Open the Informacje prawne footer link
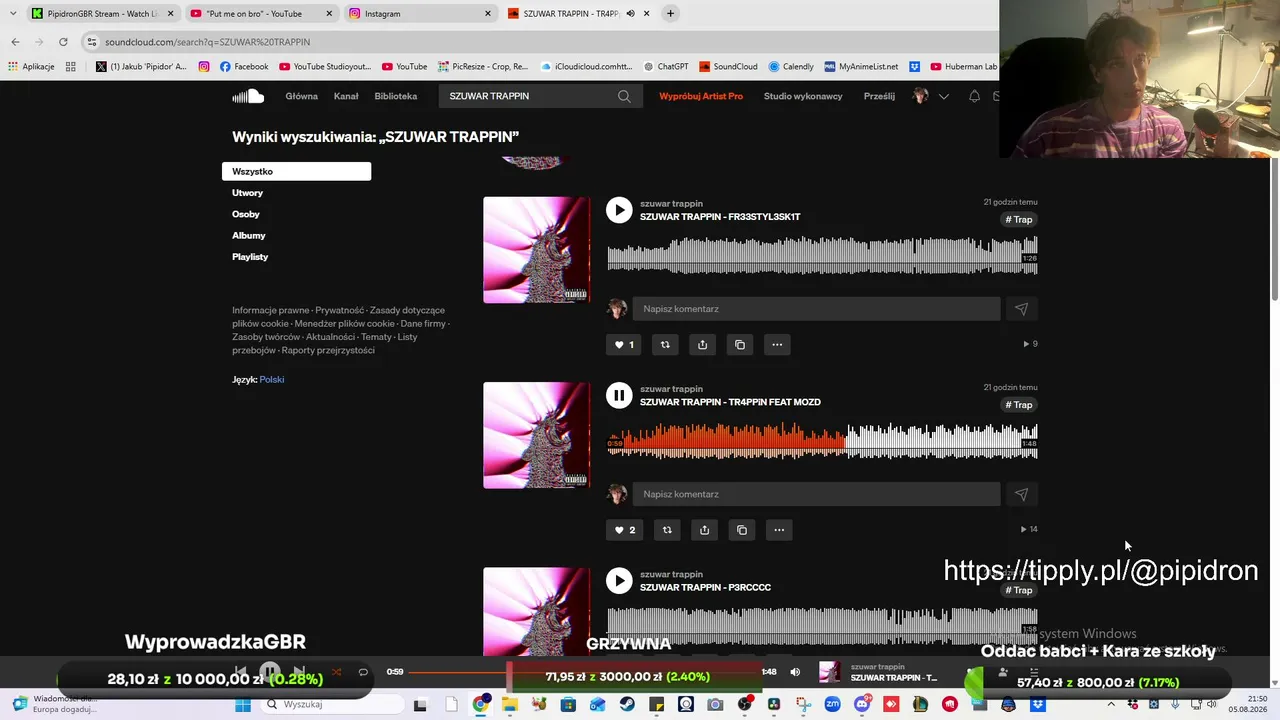Viewport: 1280px width, 720px height. (271, 310)
